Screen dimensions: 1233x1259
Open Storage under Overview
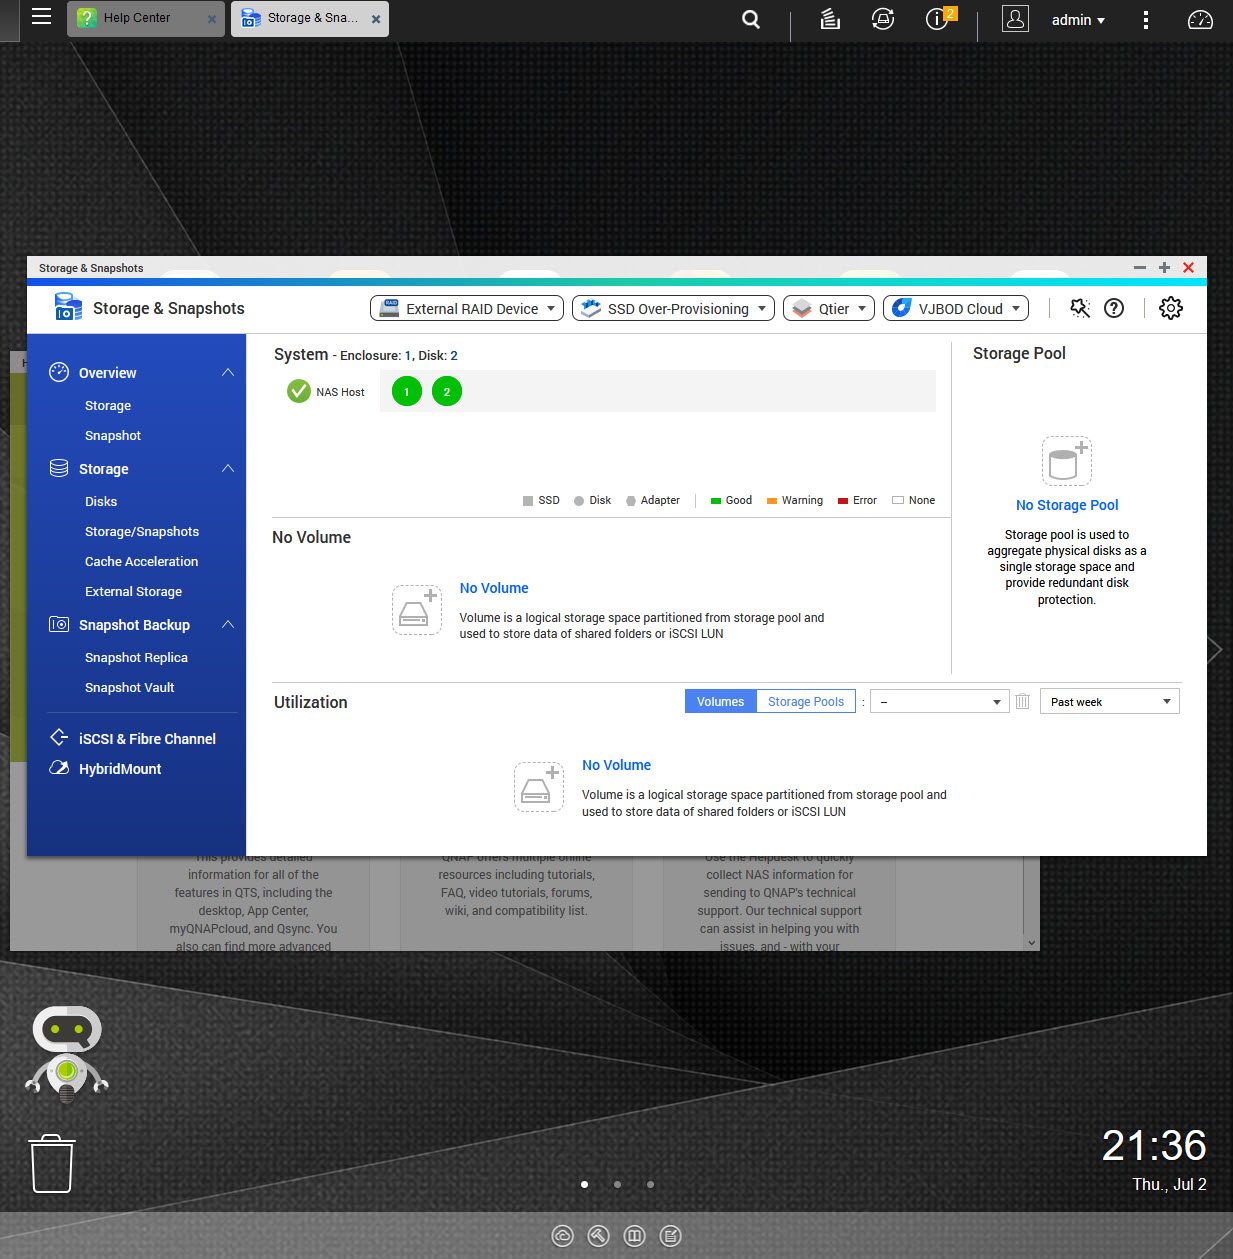coord(108,406)
